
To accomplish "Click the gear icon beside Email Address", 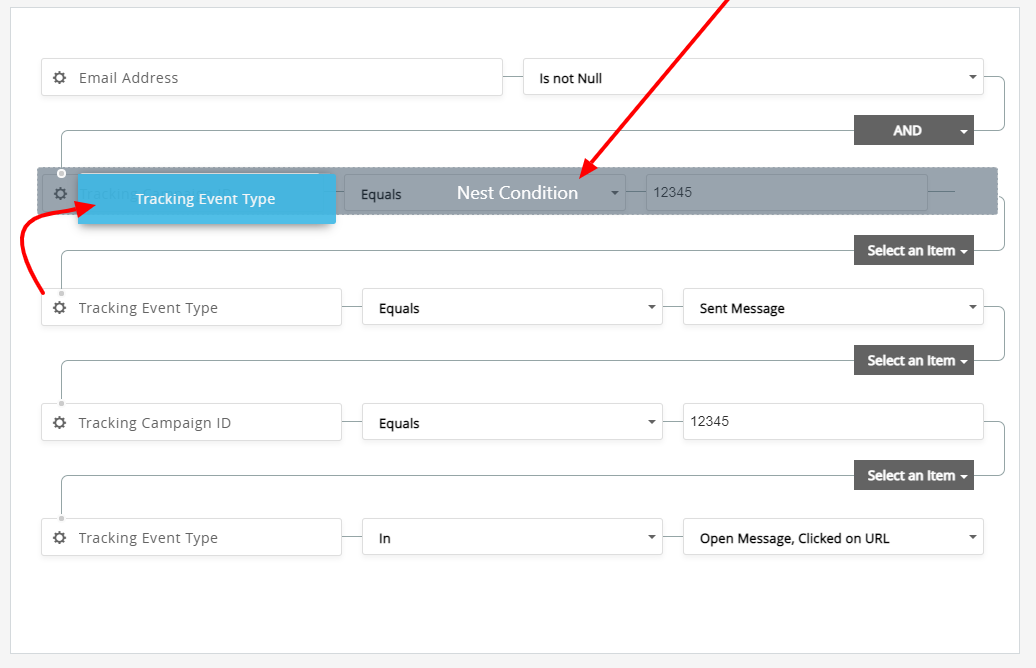I will (59, 78).
